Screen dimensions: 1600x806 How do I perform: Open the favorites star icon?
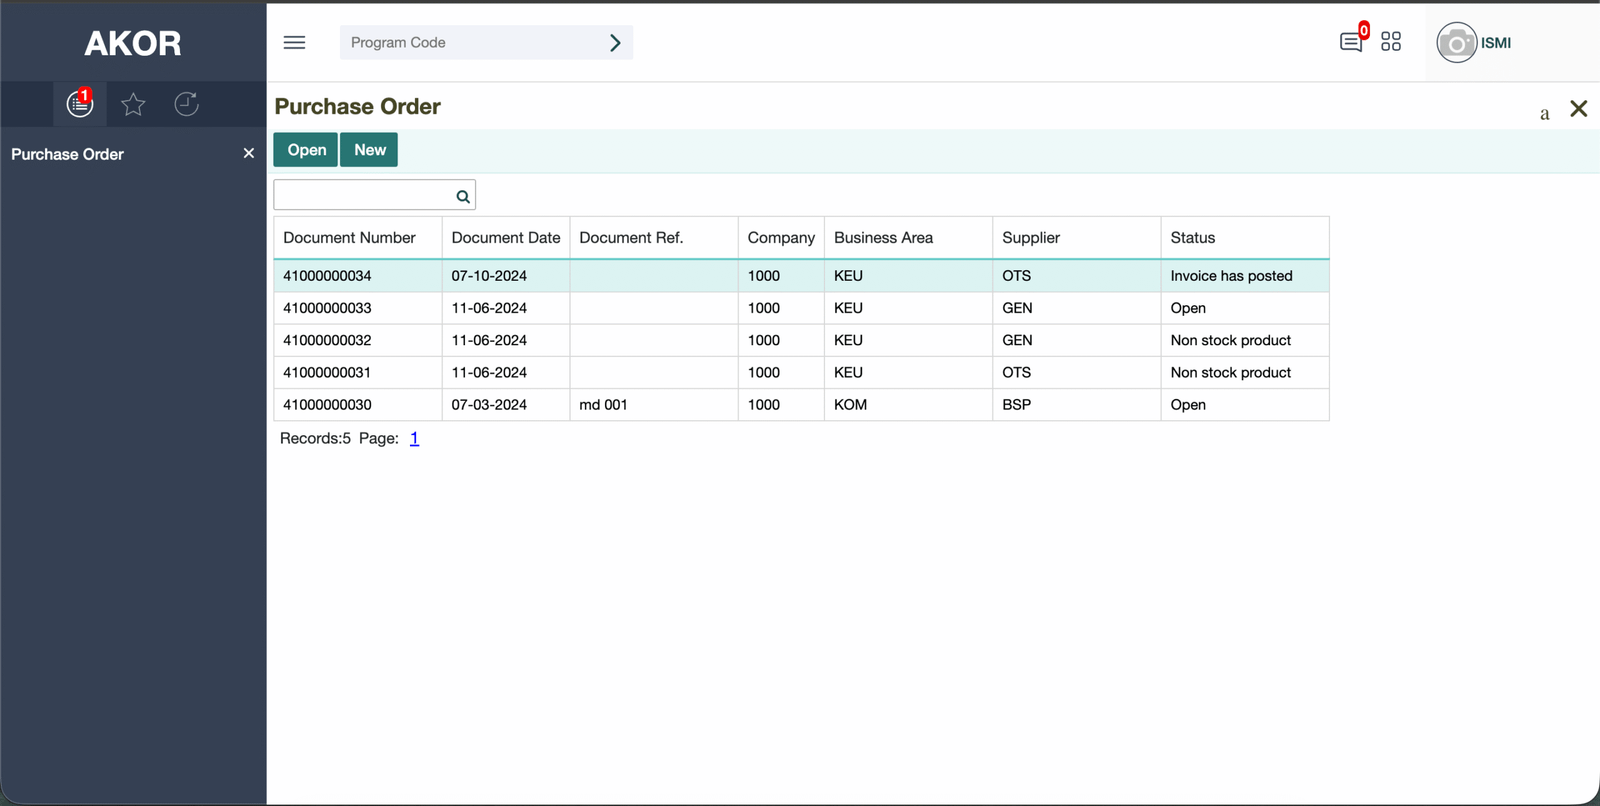[x=133, y=104]
